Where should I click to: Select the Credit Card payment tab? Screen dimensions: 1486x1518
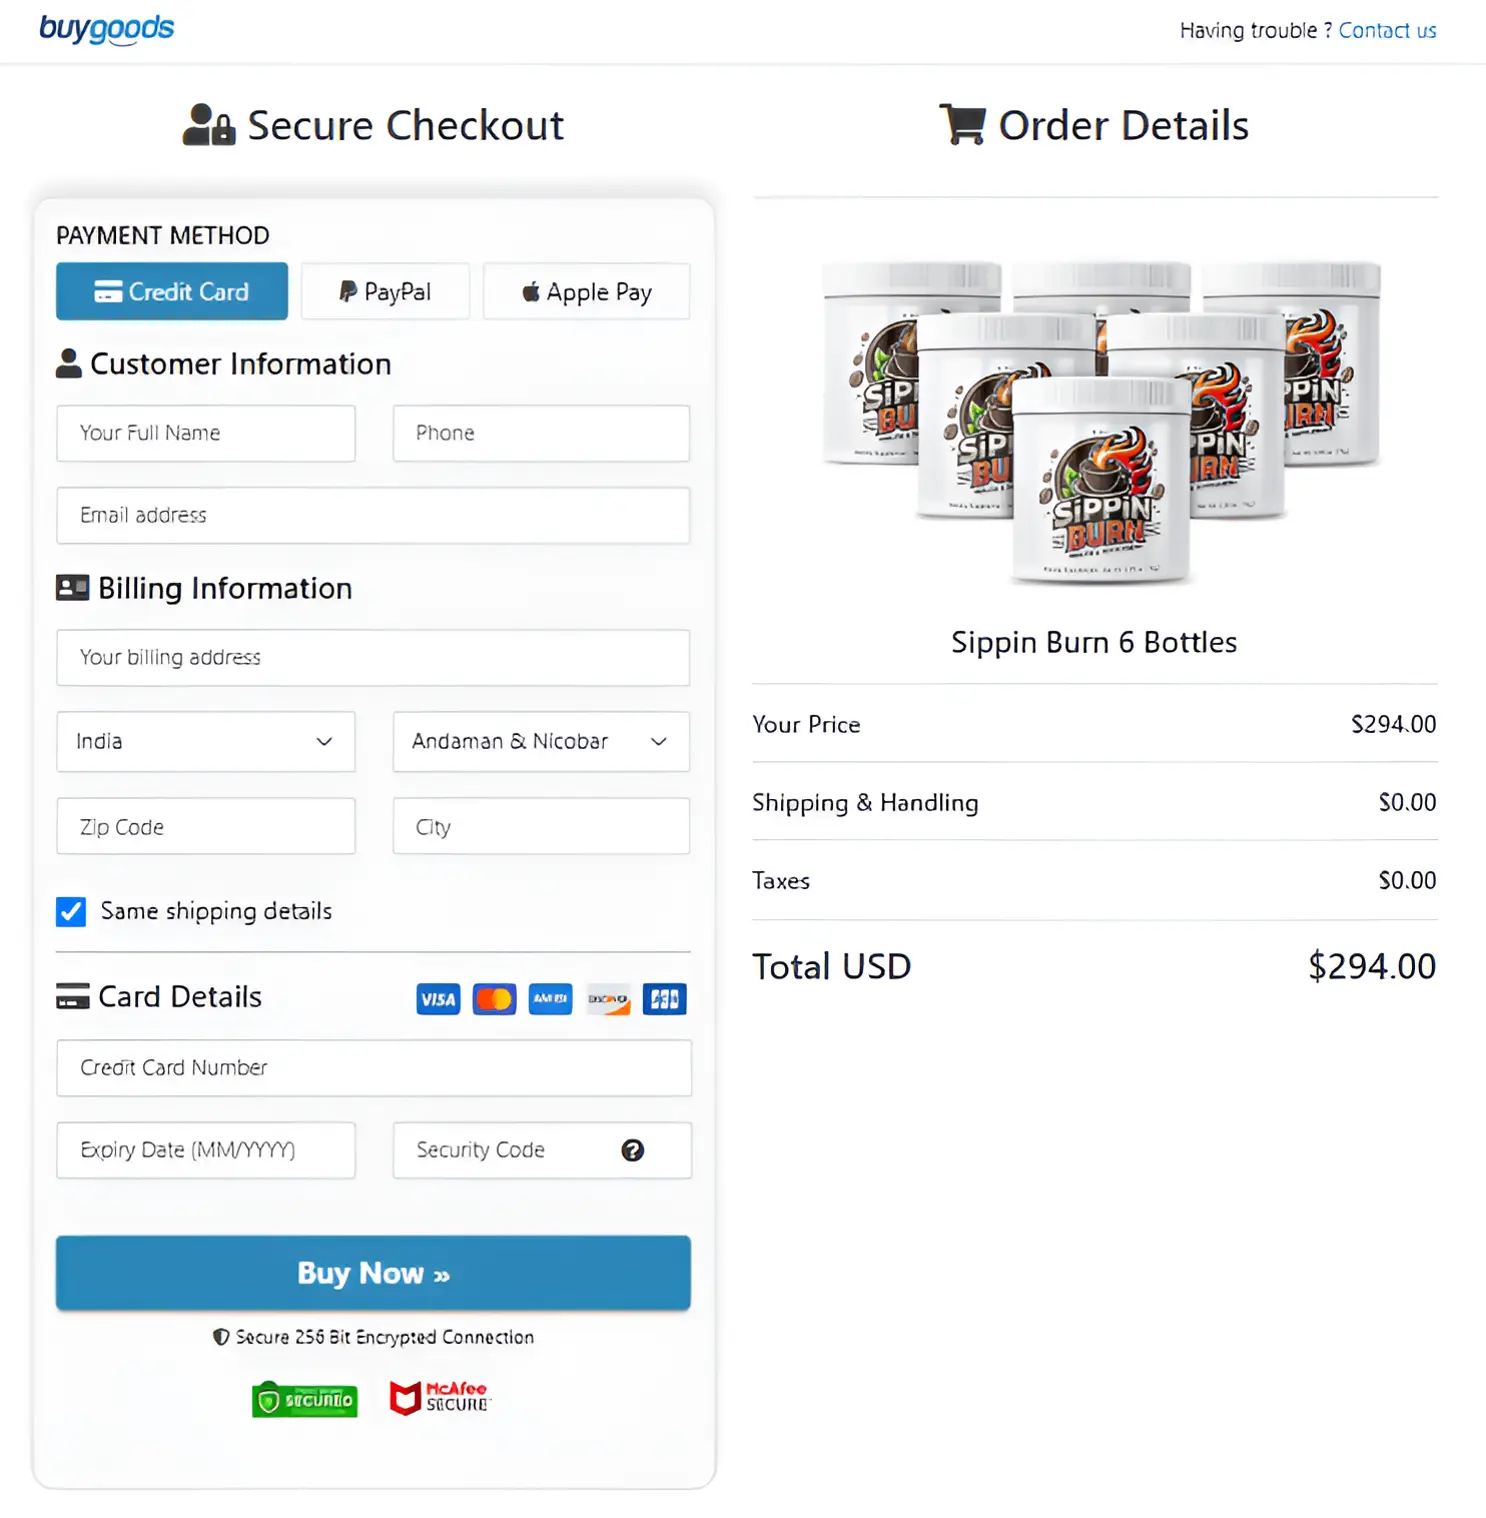coord(172,291)
